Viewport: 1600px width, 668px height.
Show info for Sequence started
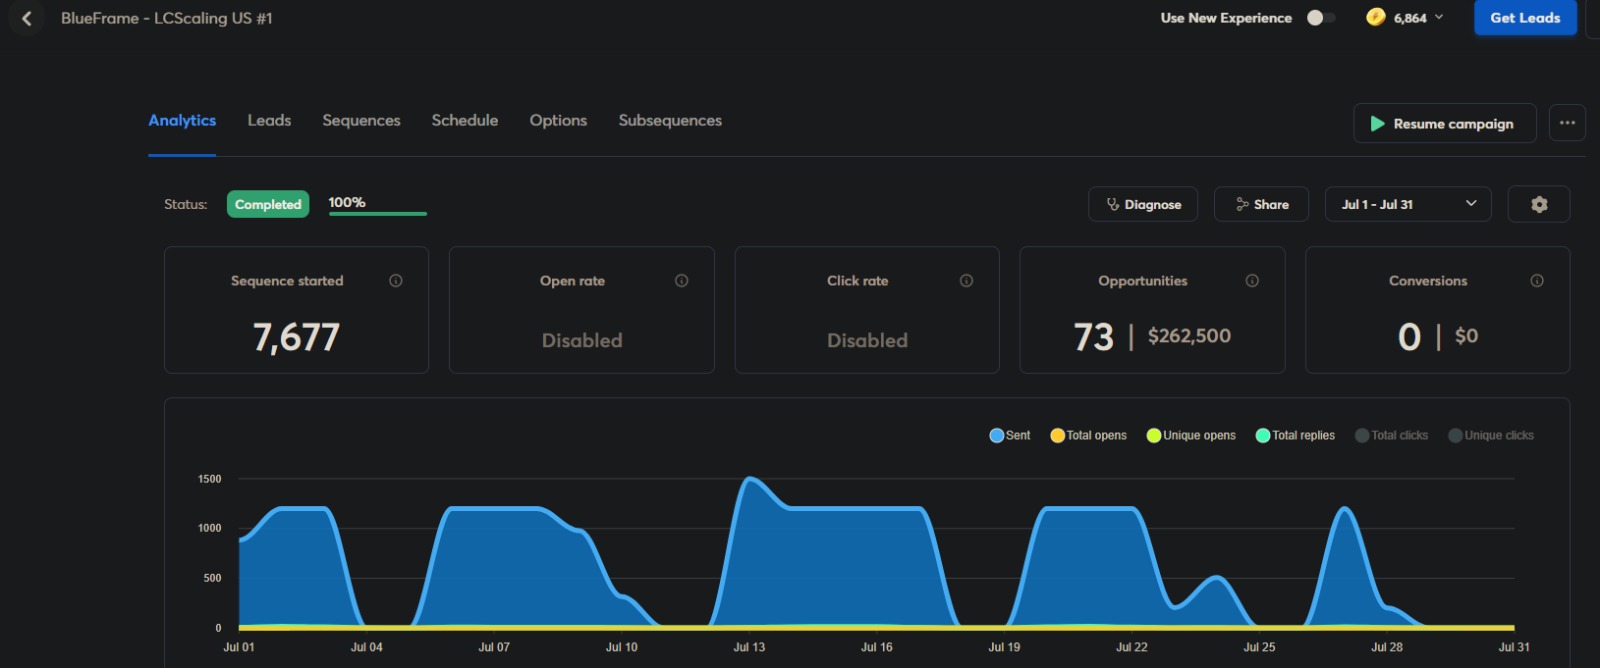pos(396,281)
